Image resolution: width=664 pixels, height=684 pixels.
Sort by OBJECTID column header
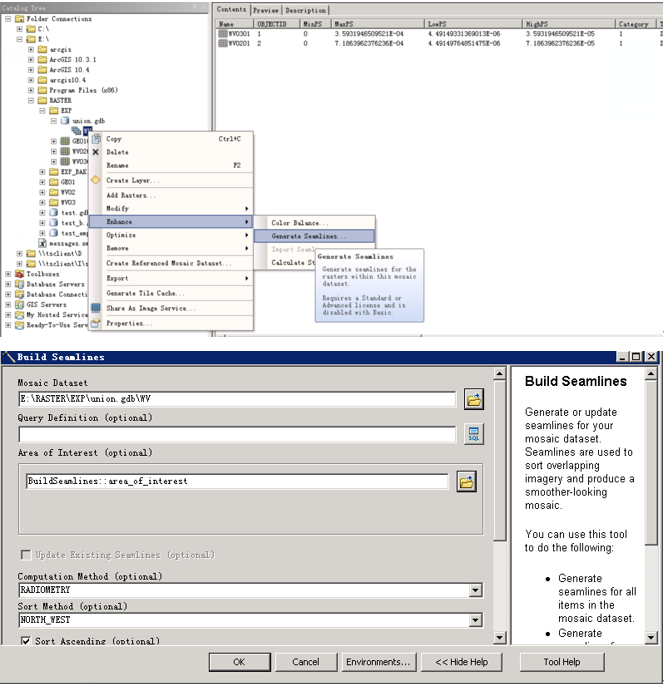pyautogui.click(x=277, y=24)
